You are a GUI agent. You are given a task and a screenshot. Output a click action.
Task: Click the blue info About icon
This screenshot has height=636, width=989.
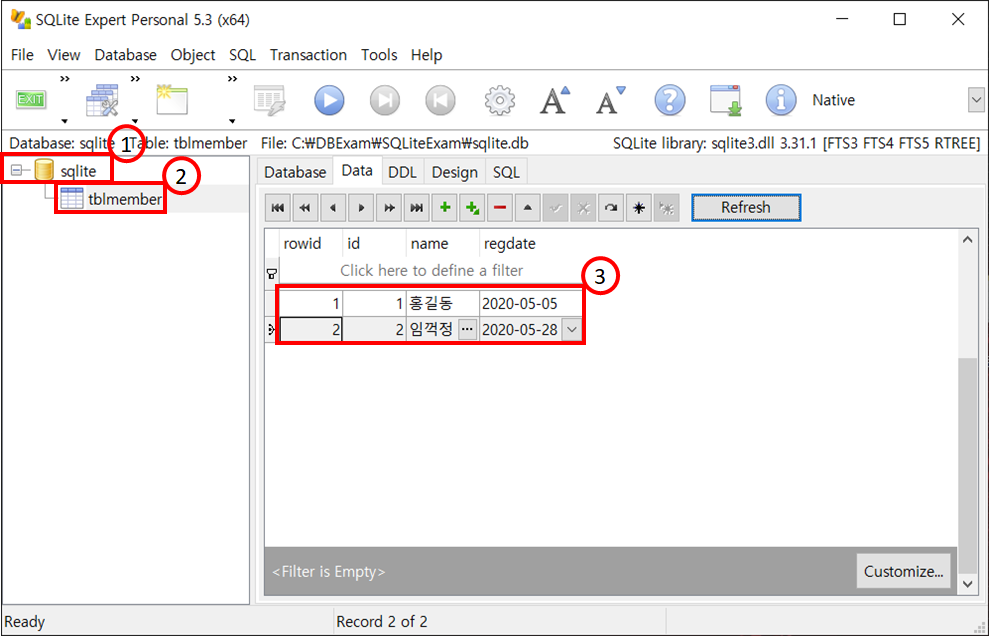[781, 100]
